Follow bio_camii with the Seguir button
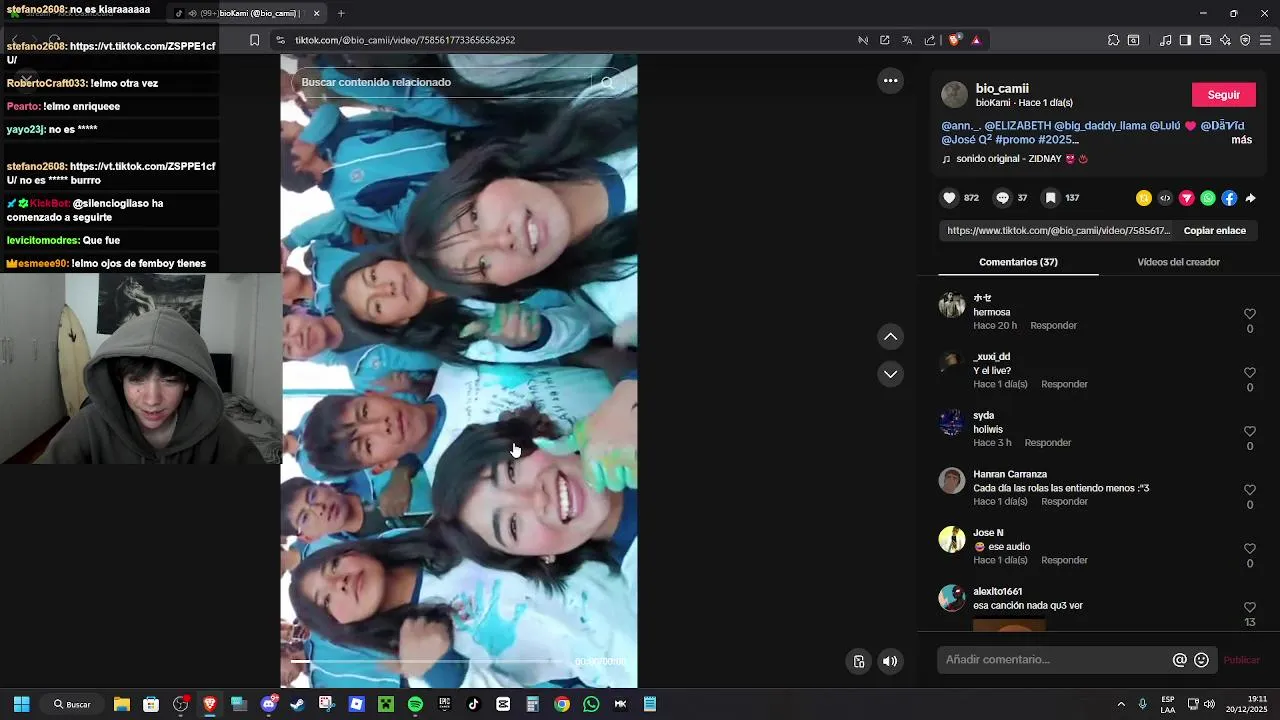1280x720 pixels. [x=1223, y=95]
